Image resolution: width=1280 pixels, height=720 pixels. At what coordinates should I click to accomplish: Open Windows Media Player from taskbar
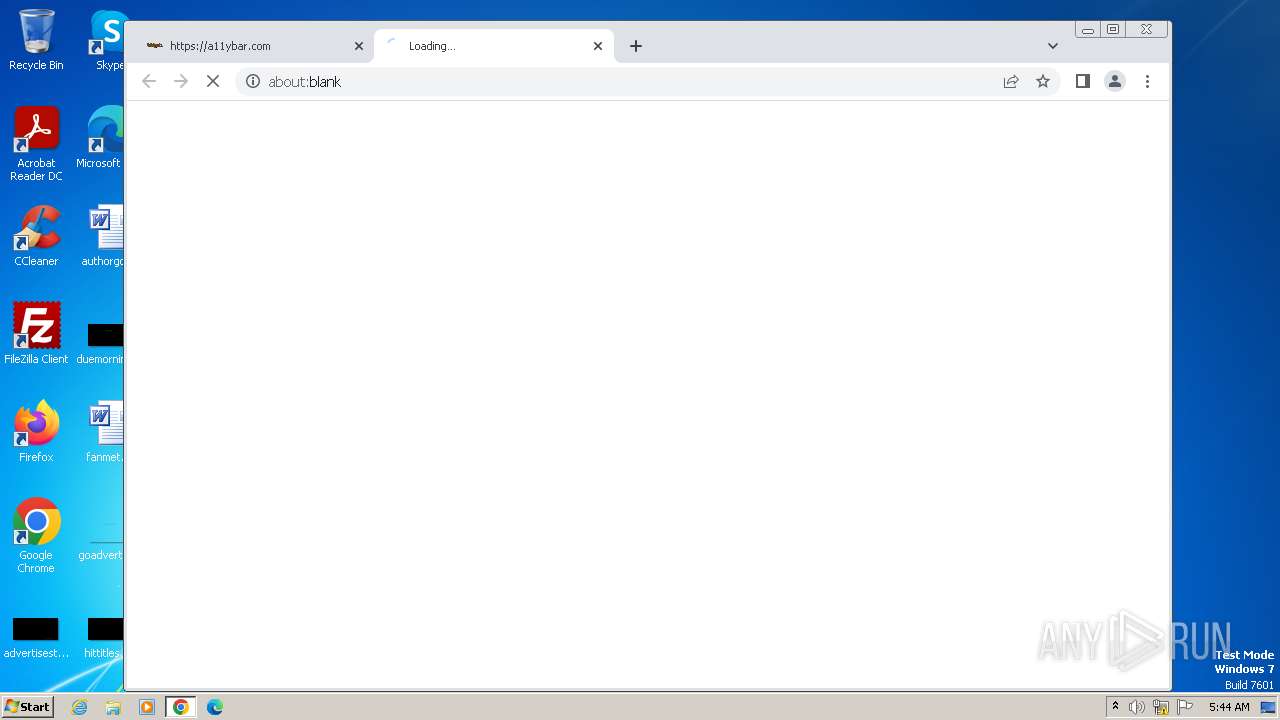(147, 707)
